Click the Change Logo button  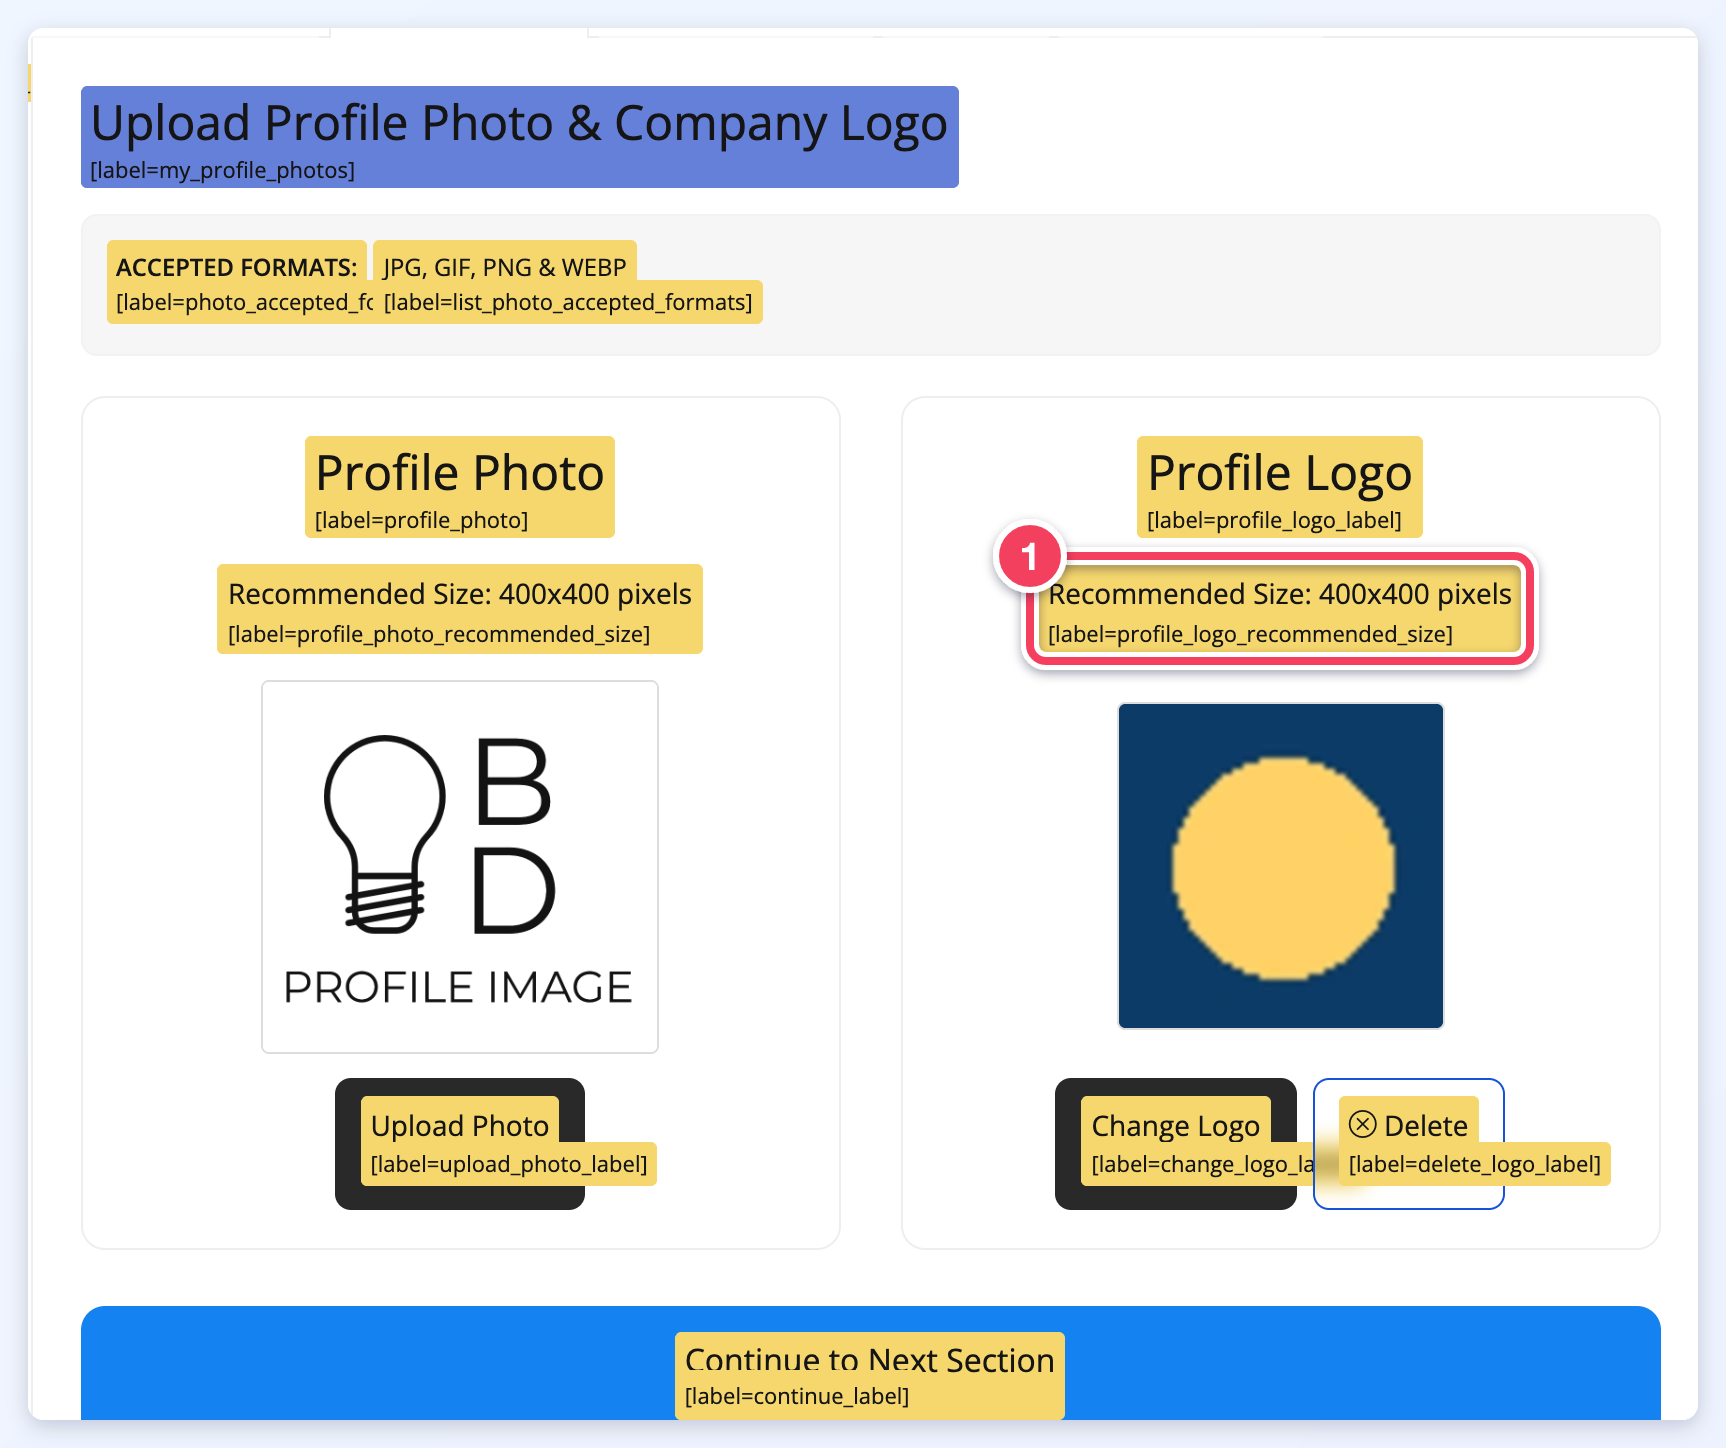(1175, 1143)
